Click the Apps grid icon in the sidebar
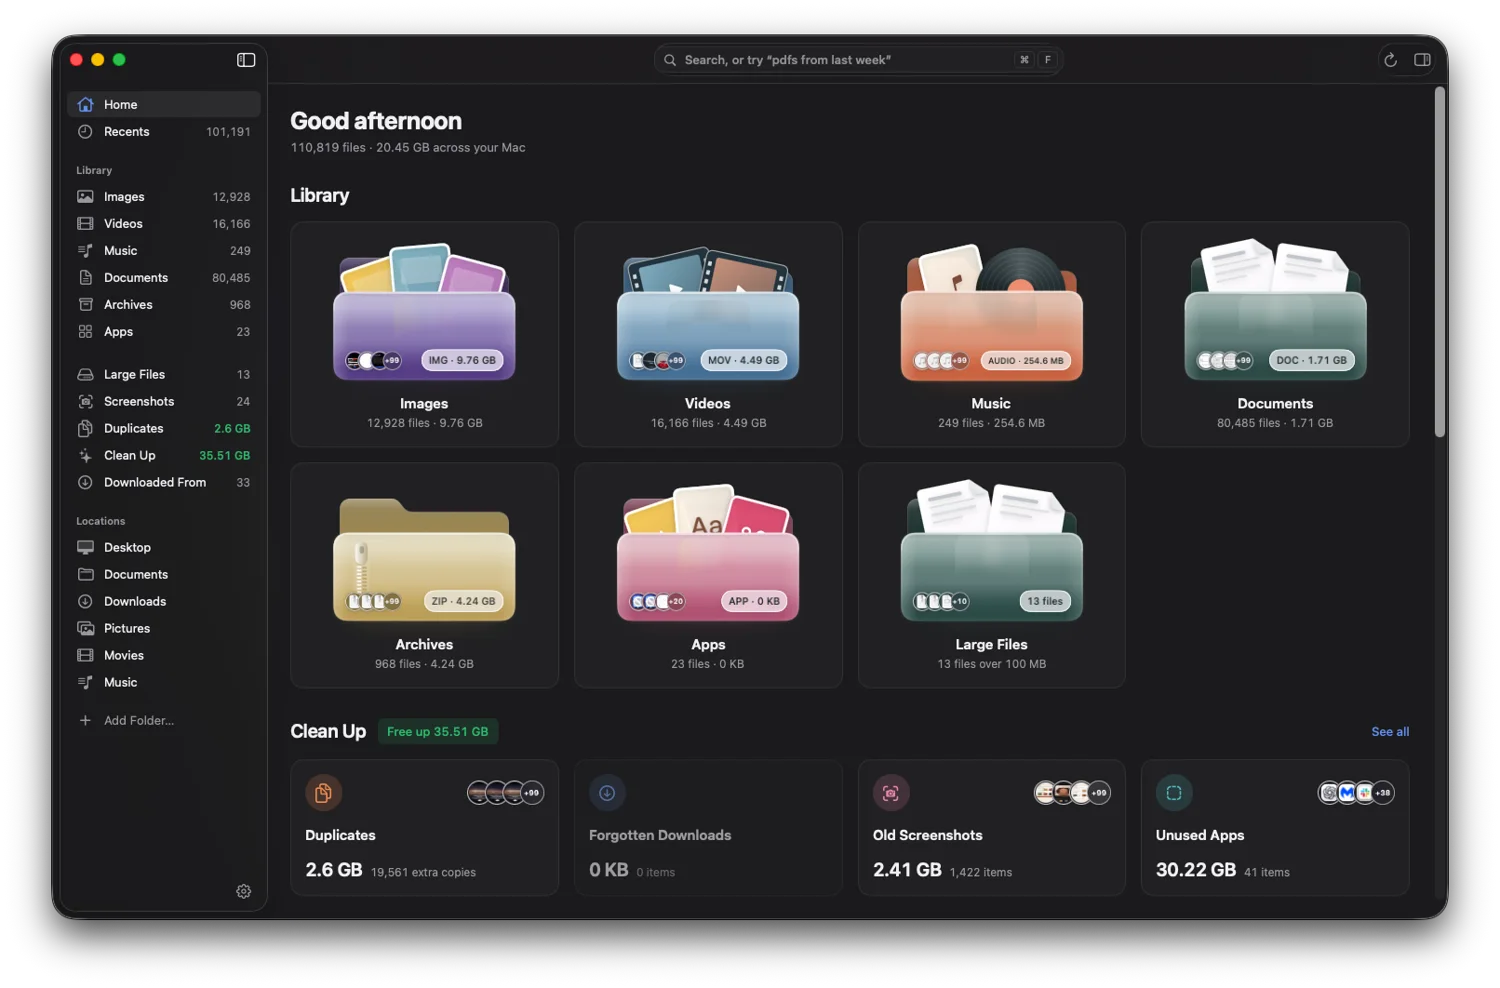This screenshot has width=1500, height=988. (x=86, y=331)
